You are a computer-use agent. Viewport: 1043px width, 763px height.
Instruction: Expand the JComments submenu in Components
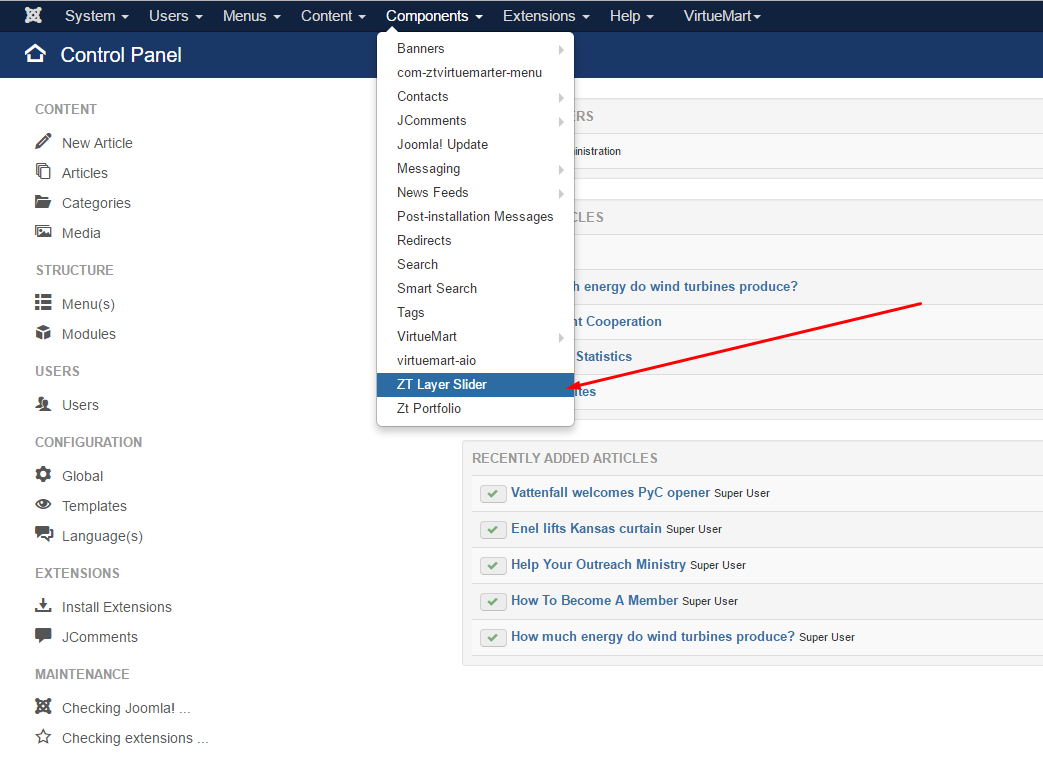coord(475,120)
